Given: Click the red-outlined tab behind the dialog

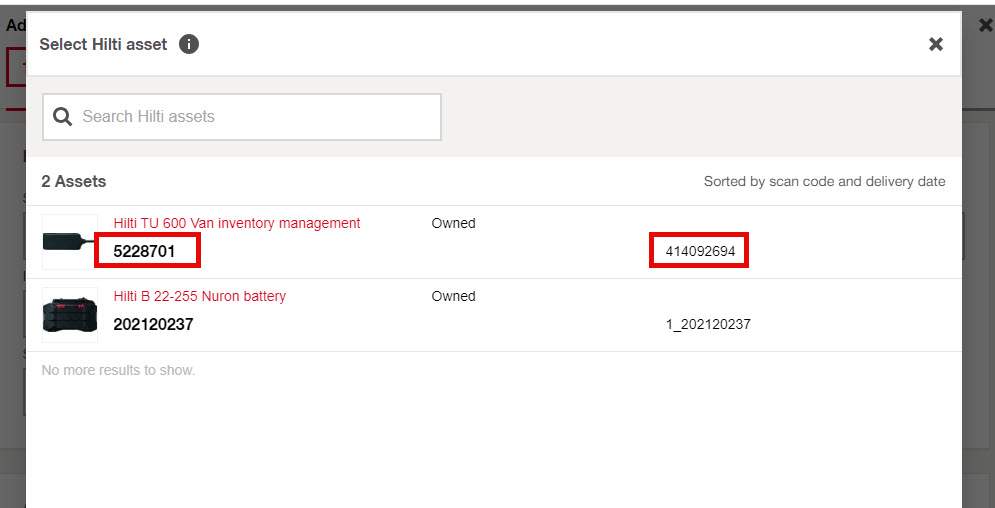Looking at the screenshot, I should (15, 66).
